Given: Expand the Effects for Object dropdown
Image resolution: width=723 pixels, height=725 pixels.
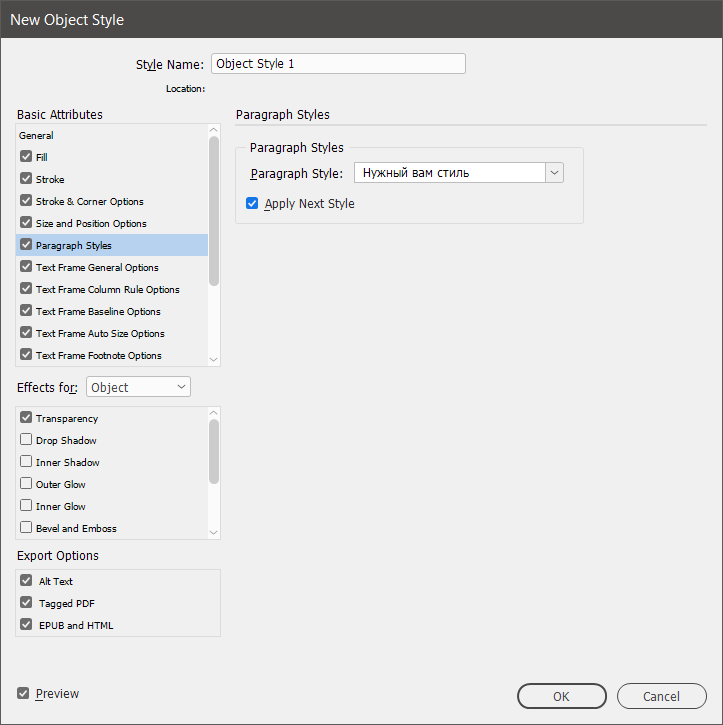Looking at the screenshot, I should (x=138, y=387).
